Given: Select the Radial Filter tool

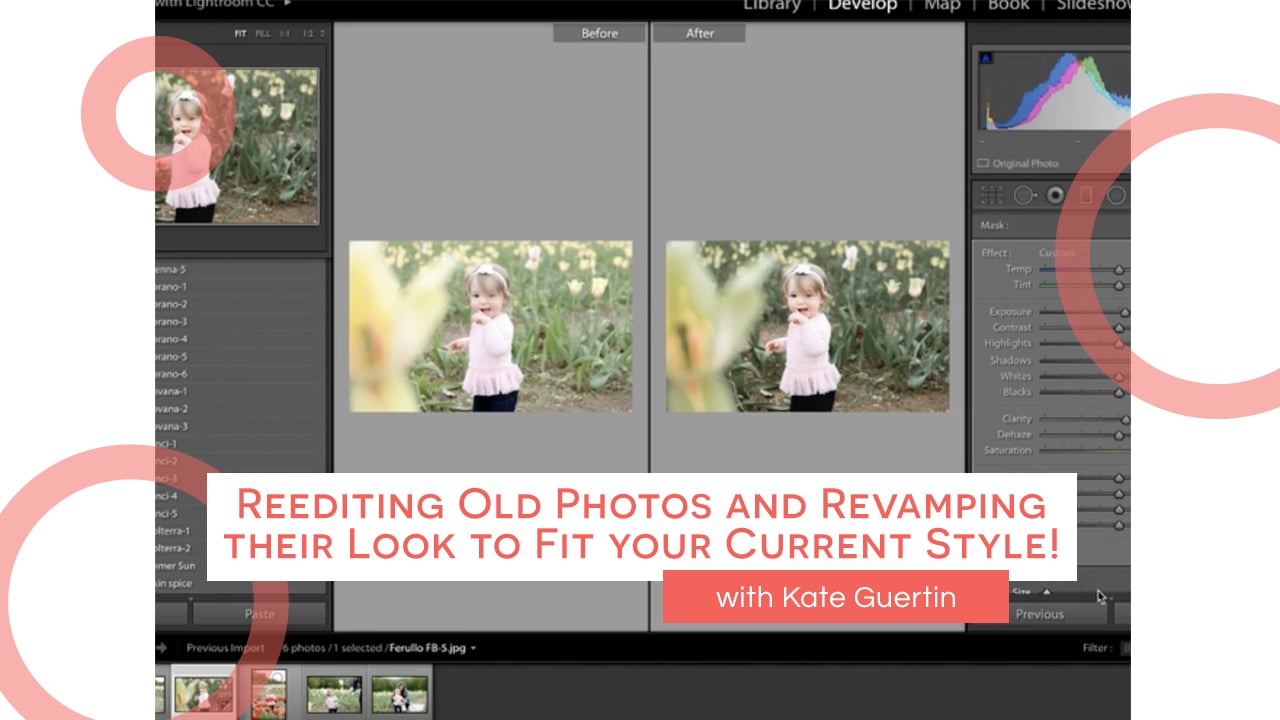Looking at the screenshot, I should (1117, 195).
